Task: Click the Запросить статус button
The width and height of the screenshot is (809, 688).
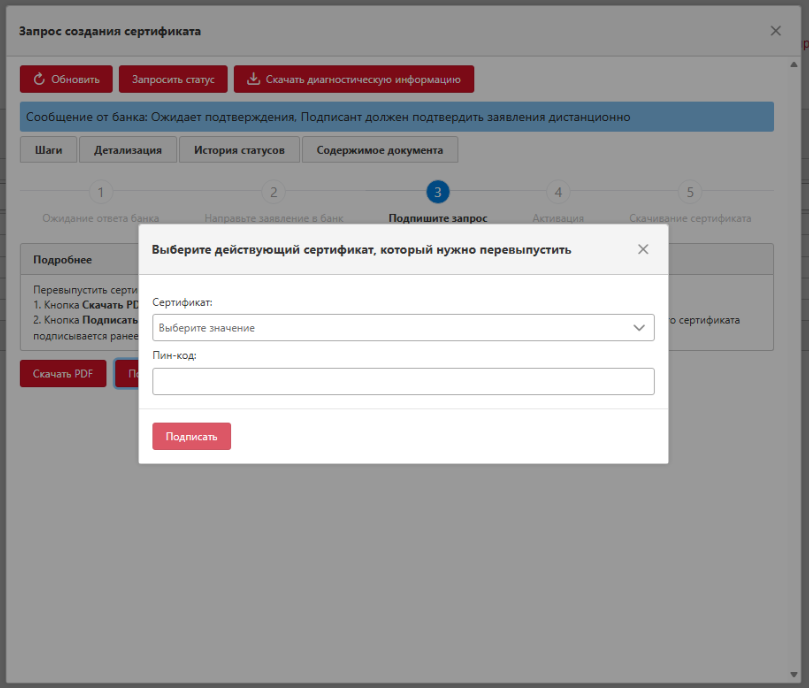Action: tap(173, 79)
